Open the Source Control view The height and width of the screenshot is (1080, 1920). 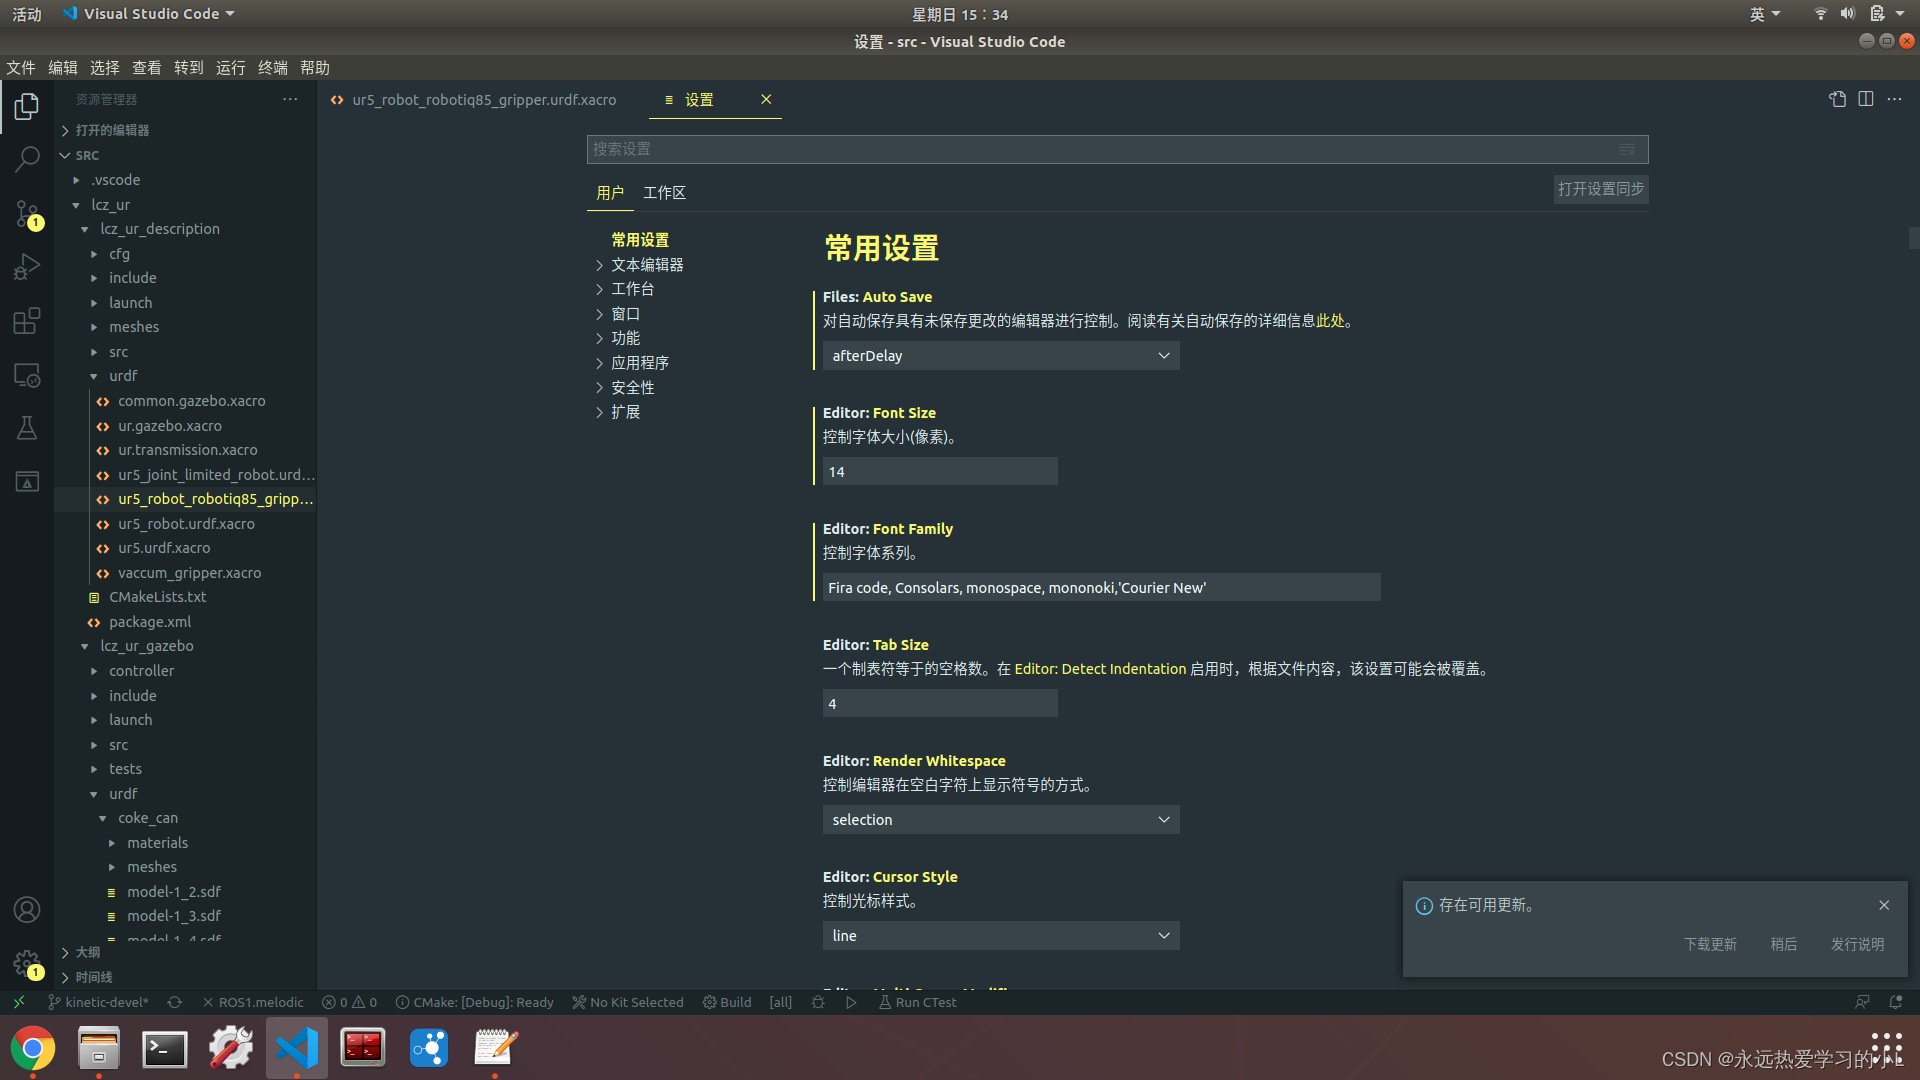(27, 213)
